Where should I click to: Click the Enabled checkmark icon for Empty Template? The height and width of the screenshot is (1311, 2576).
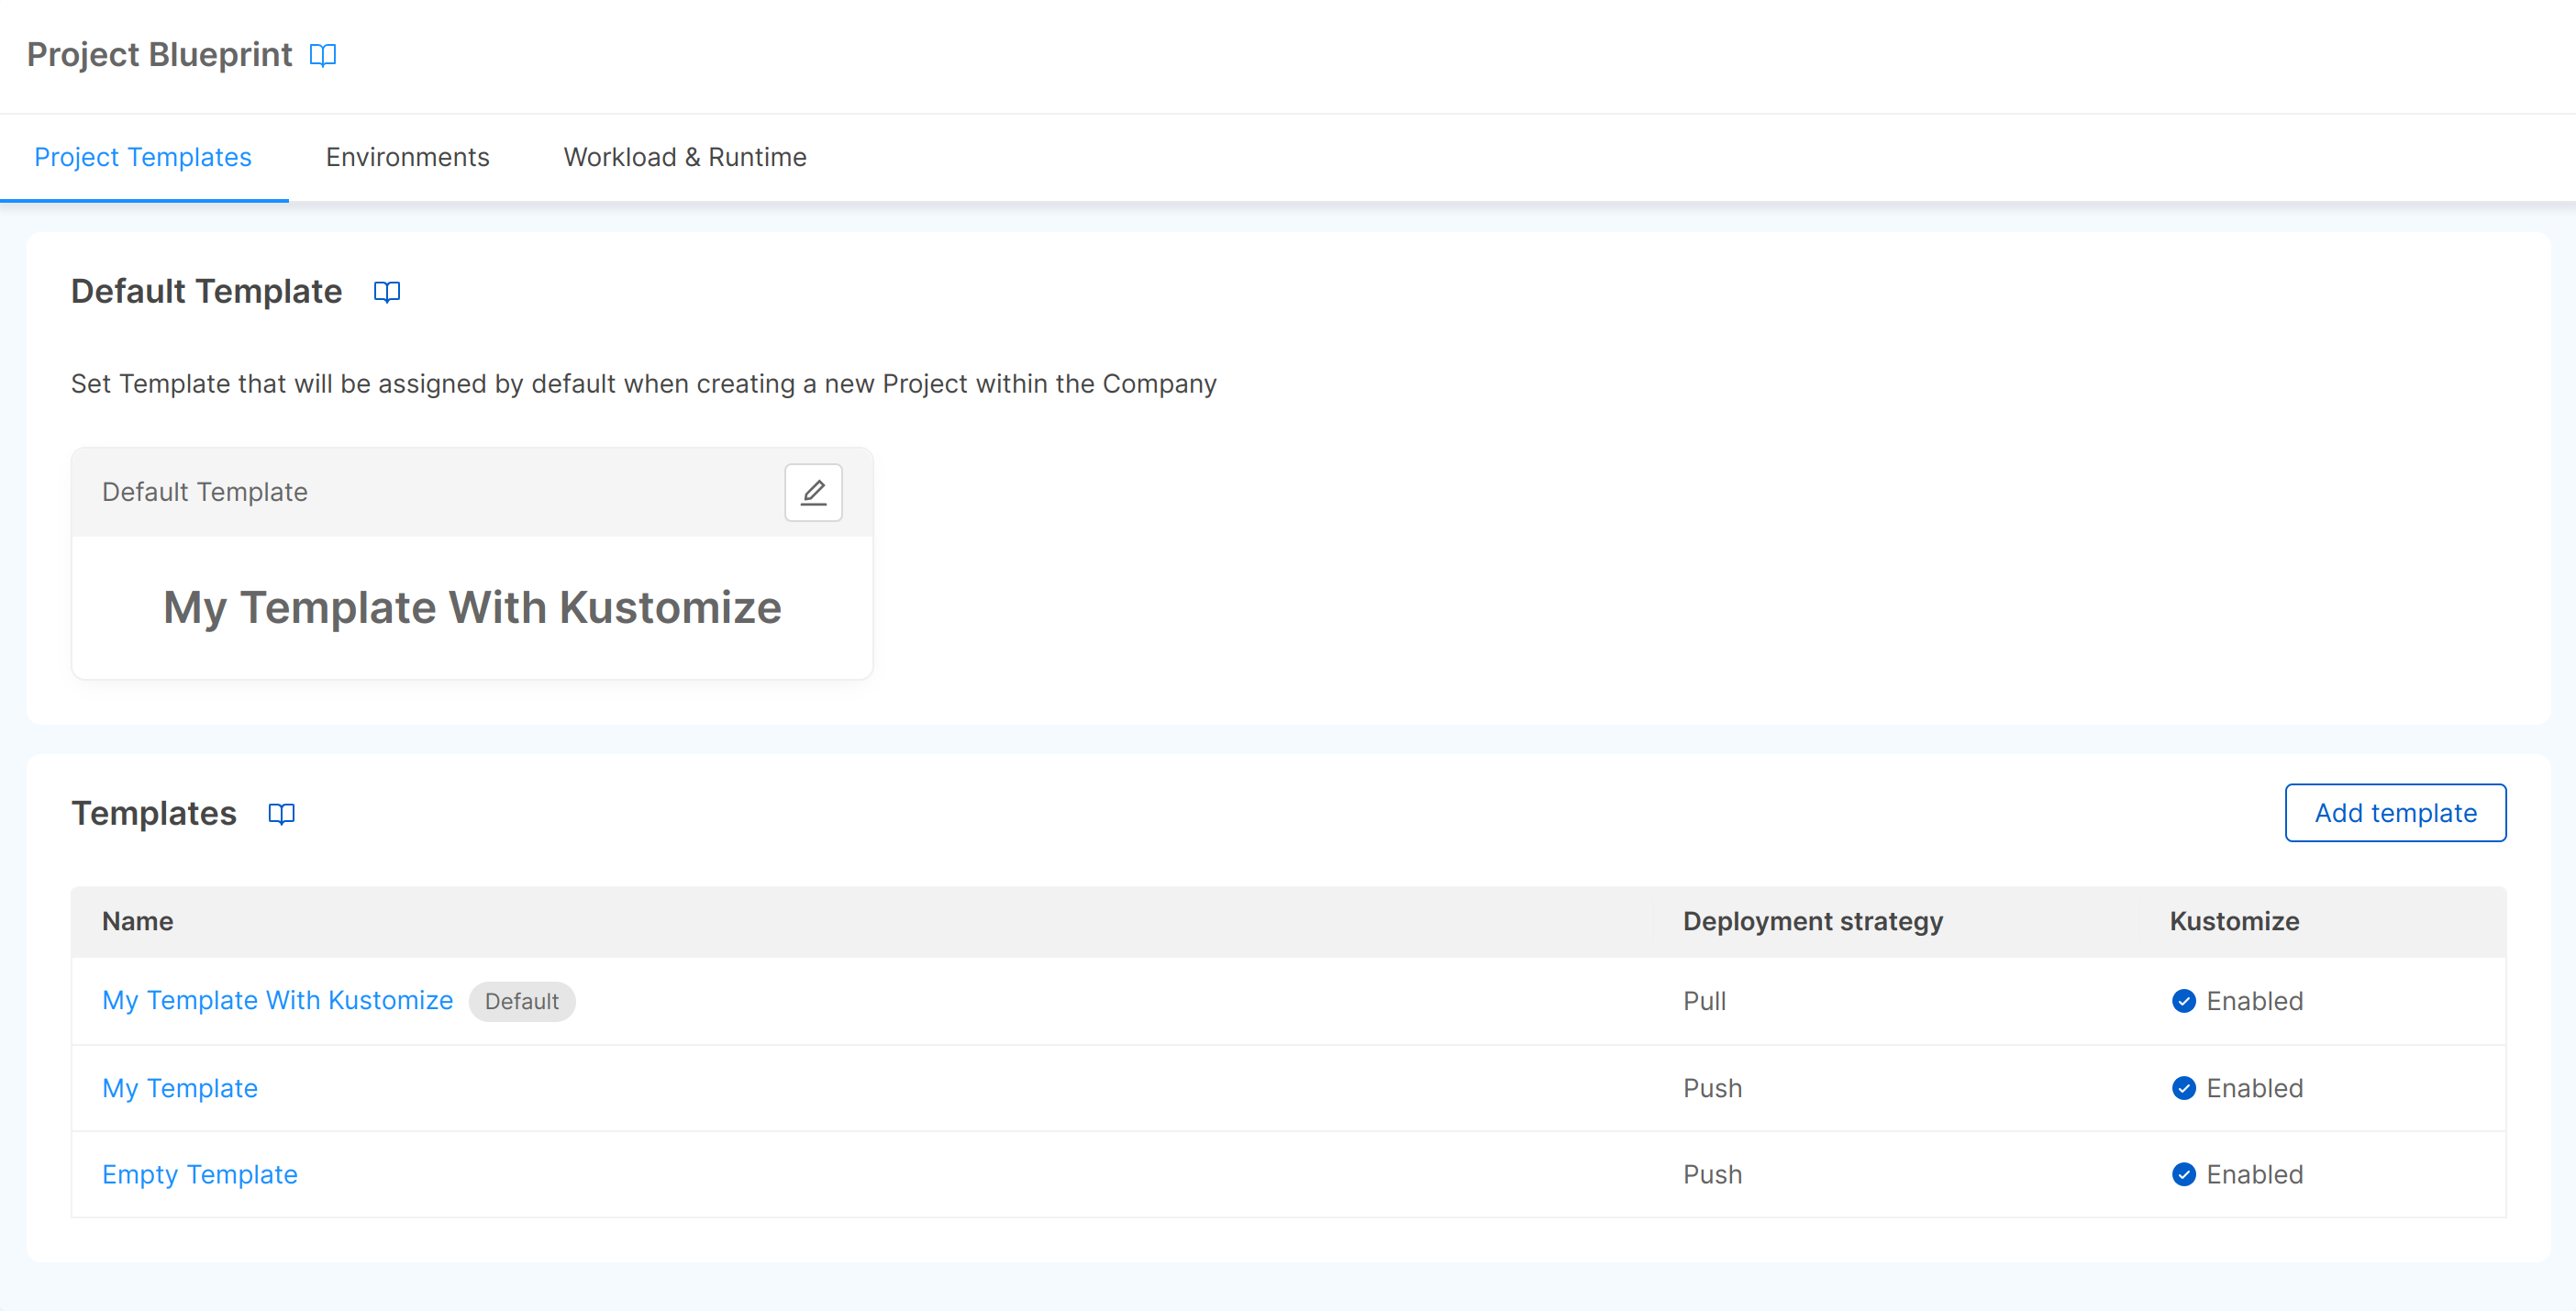tap(2185, 1174)
